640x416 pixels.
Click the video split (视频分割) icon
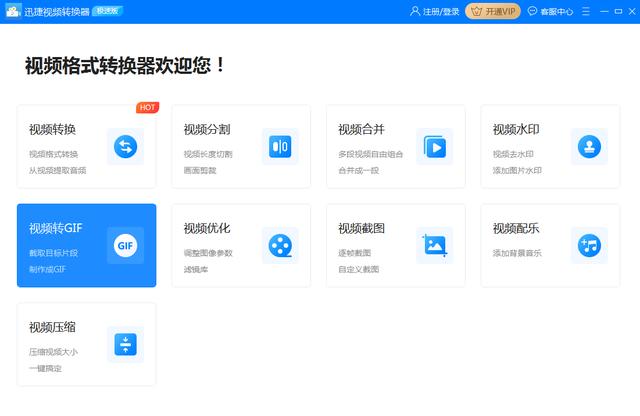tap(279, 147)
